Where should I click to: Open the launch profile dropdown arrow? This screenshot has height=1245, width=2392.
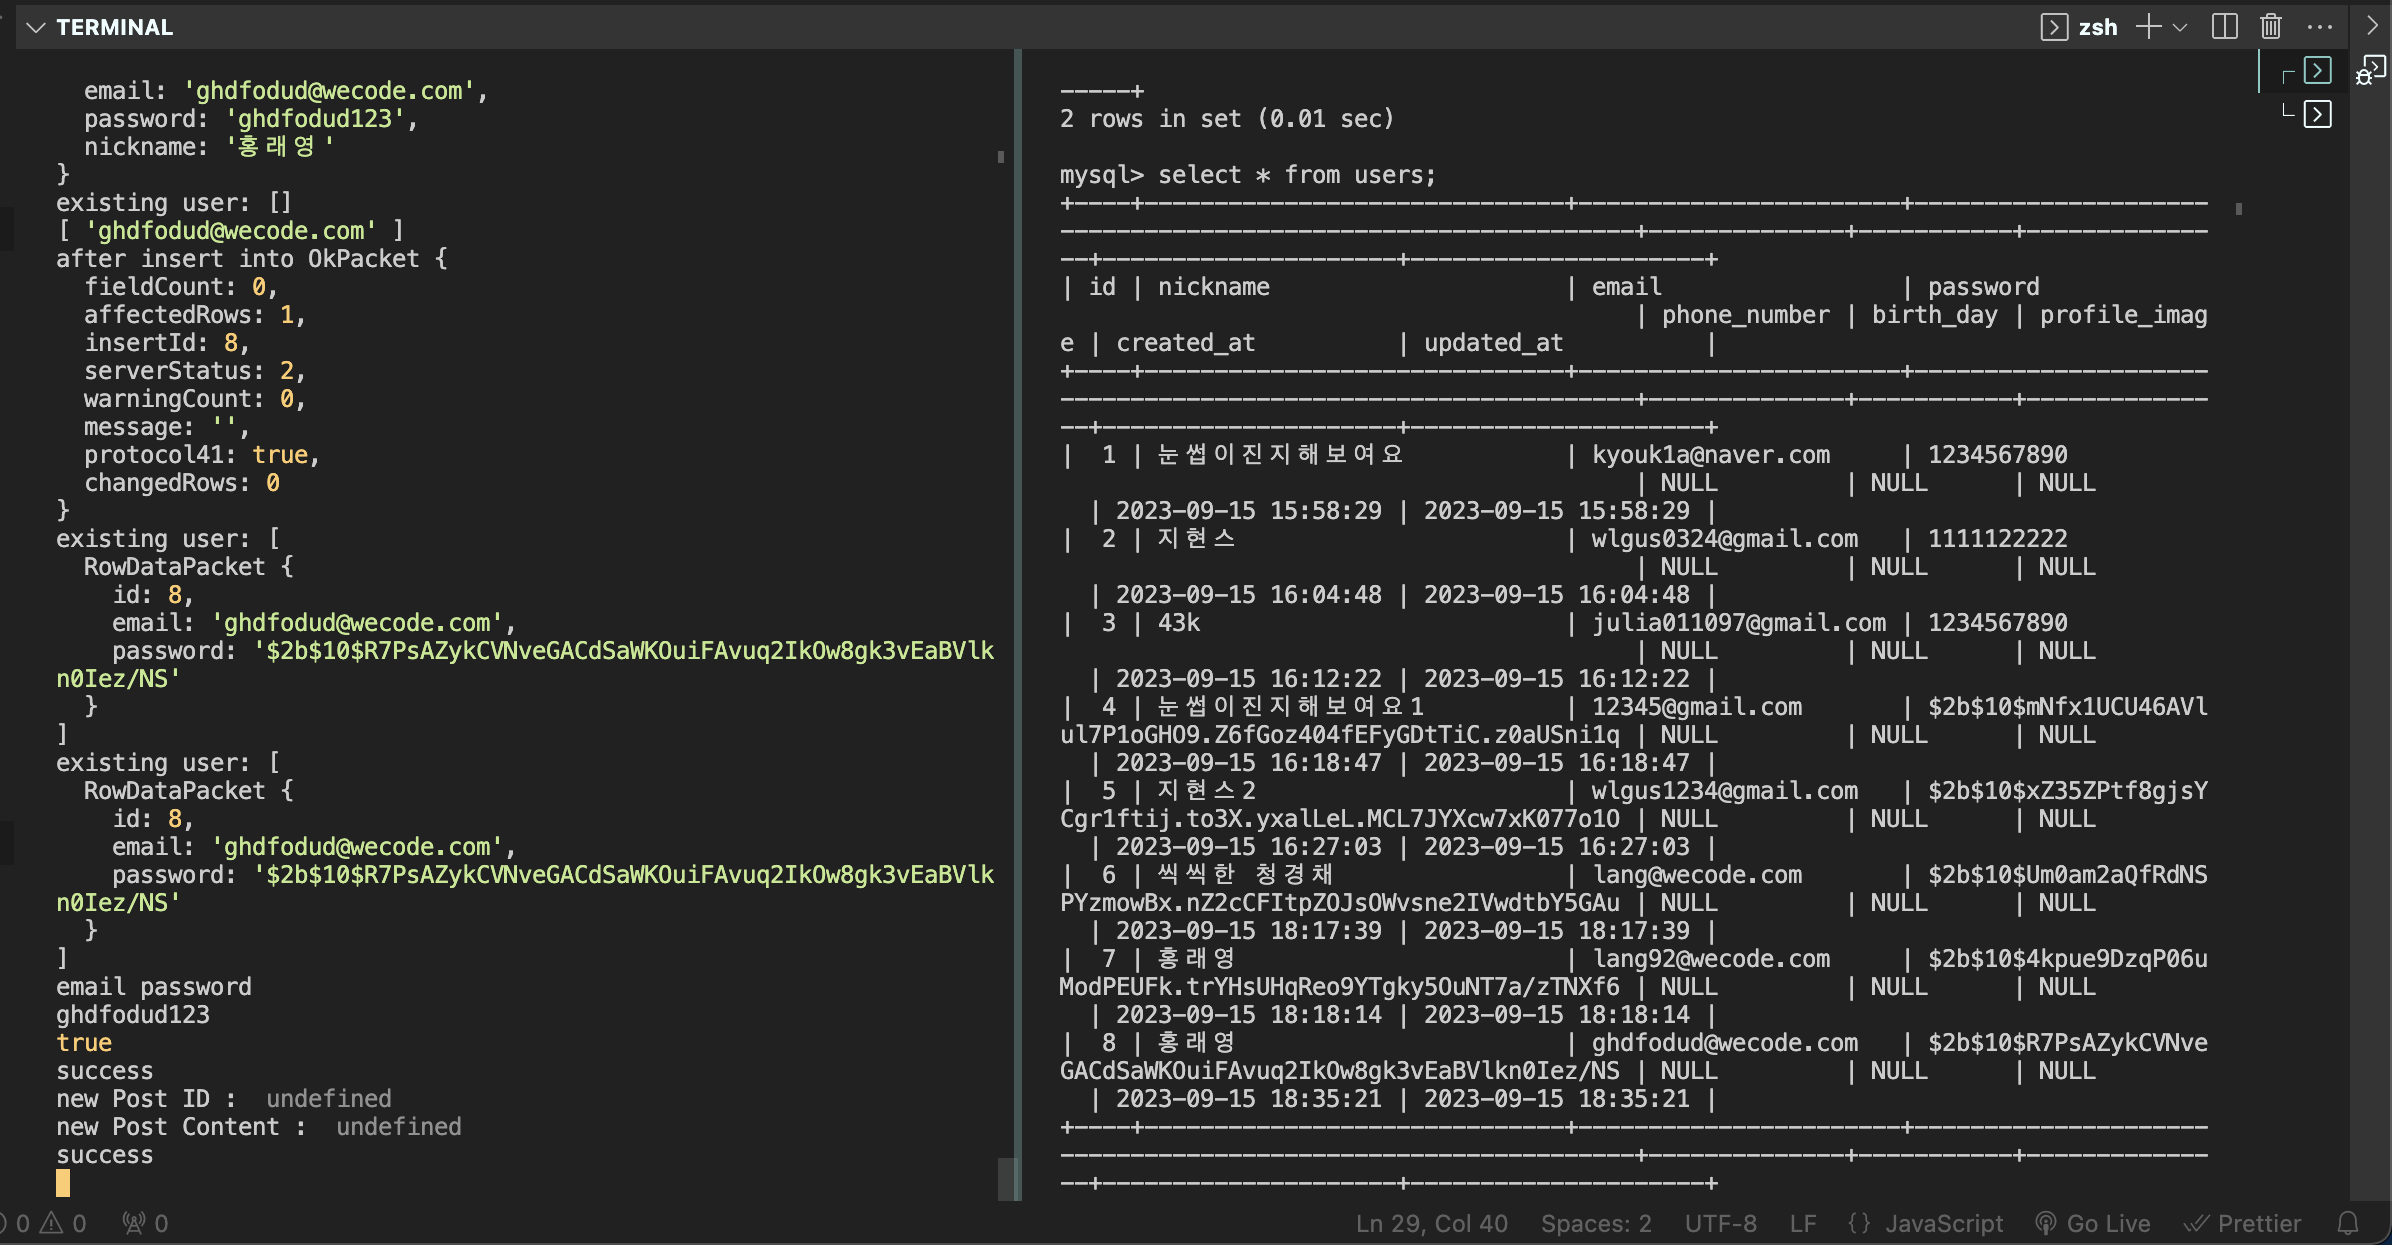[x=2180, y=27]
